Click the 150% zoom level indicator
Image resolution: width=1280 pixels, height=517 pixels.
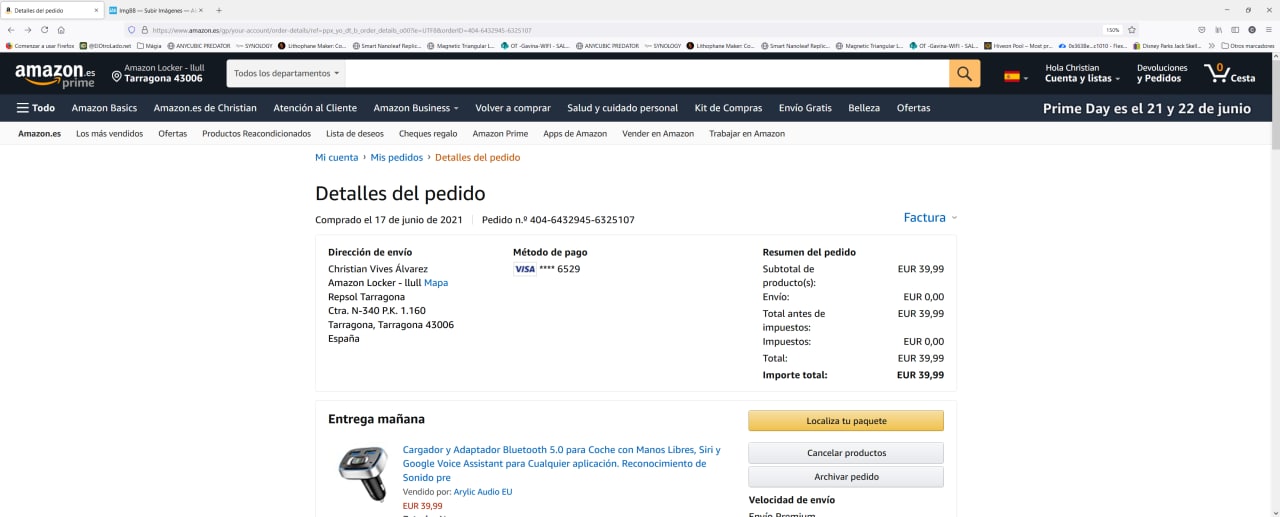[1112, 30]
